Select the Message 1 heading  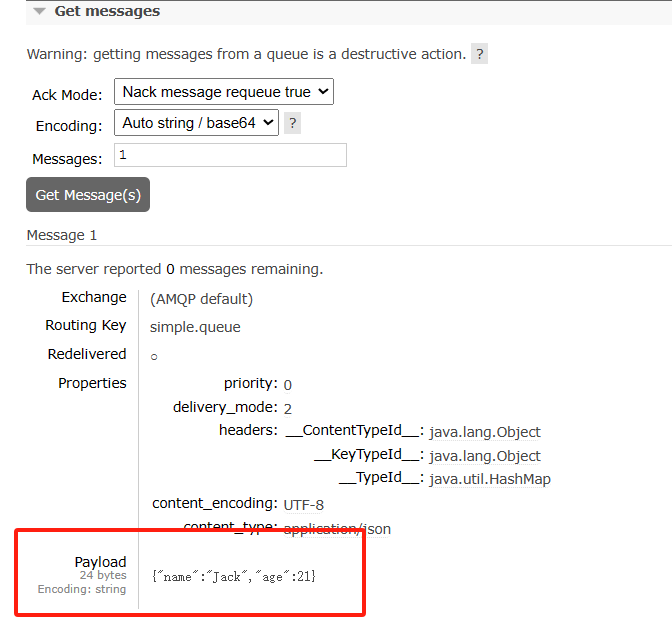click(x=62, y=235)
